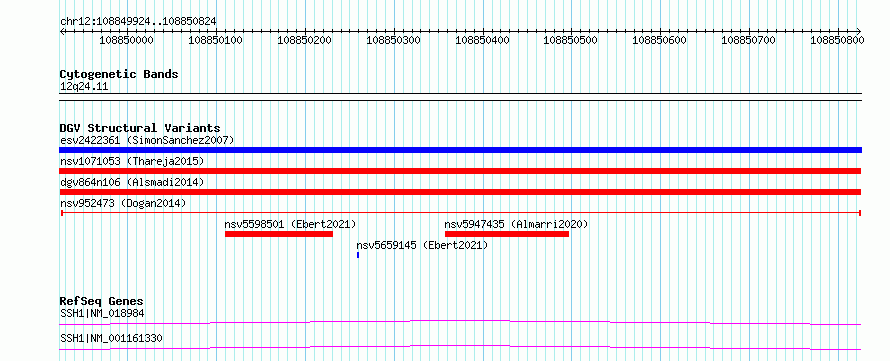Click ruler position 108850000
Image resolution: width=890 pixels, height=361 pixels.
[127, 40]
